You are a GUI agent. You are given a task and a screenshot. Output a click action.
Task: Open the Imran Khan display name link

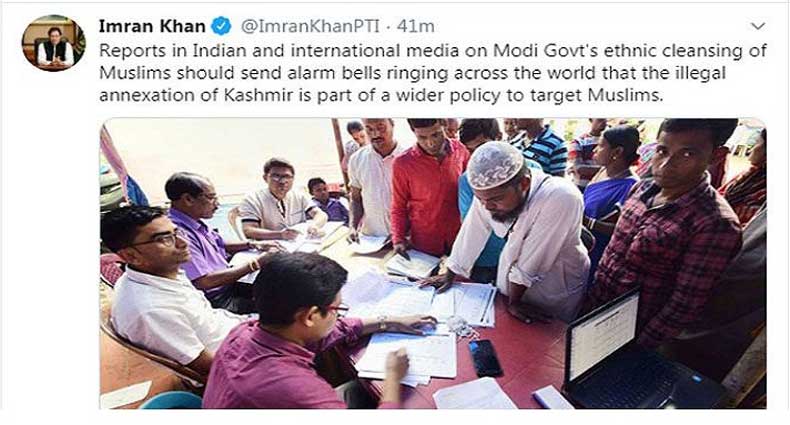click(x=152, y=26)
